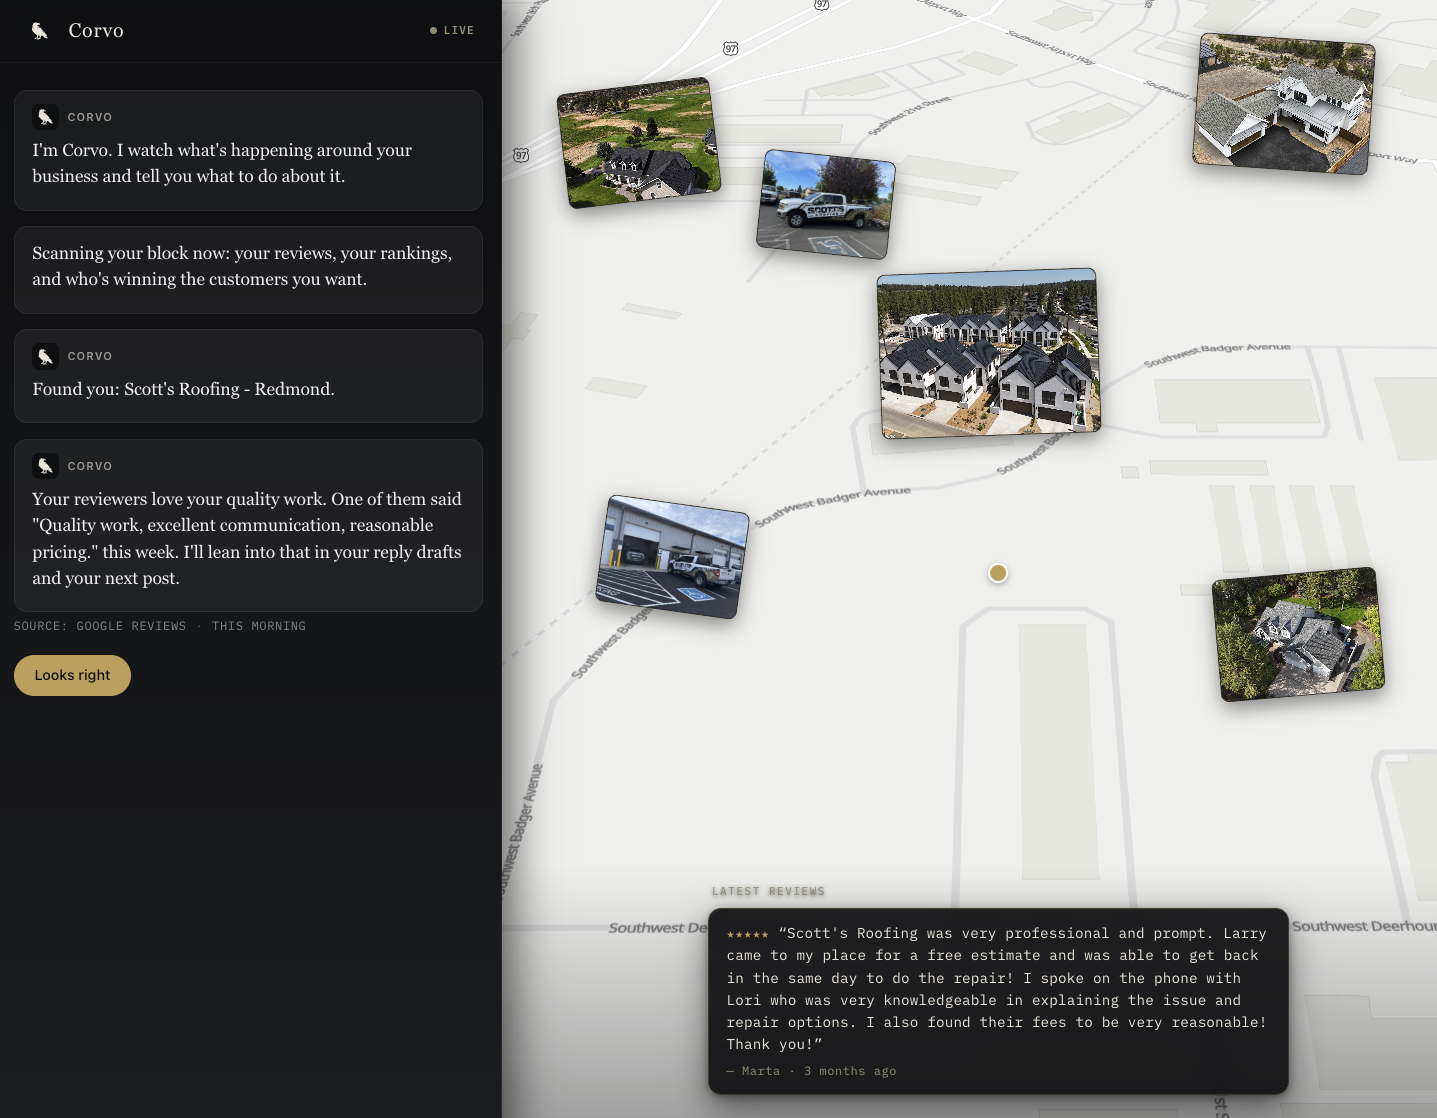Open the Scott's truck parking lot photo

point(826,204)
